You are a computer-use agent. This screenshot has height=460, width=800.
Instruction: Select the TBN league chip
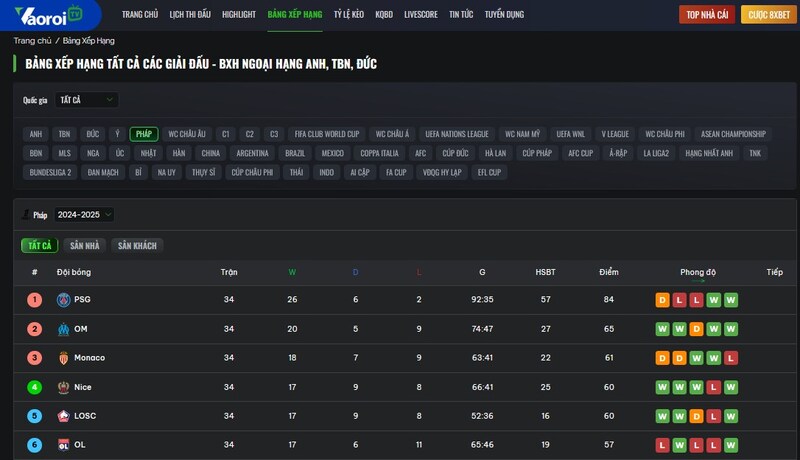[x=64, y=134]
